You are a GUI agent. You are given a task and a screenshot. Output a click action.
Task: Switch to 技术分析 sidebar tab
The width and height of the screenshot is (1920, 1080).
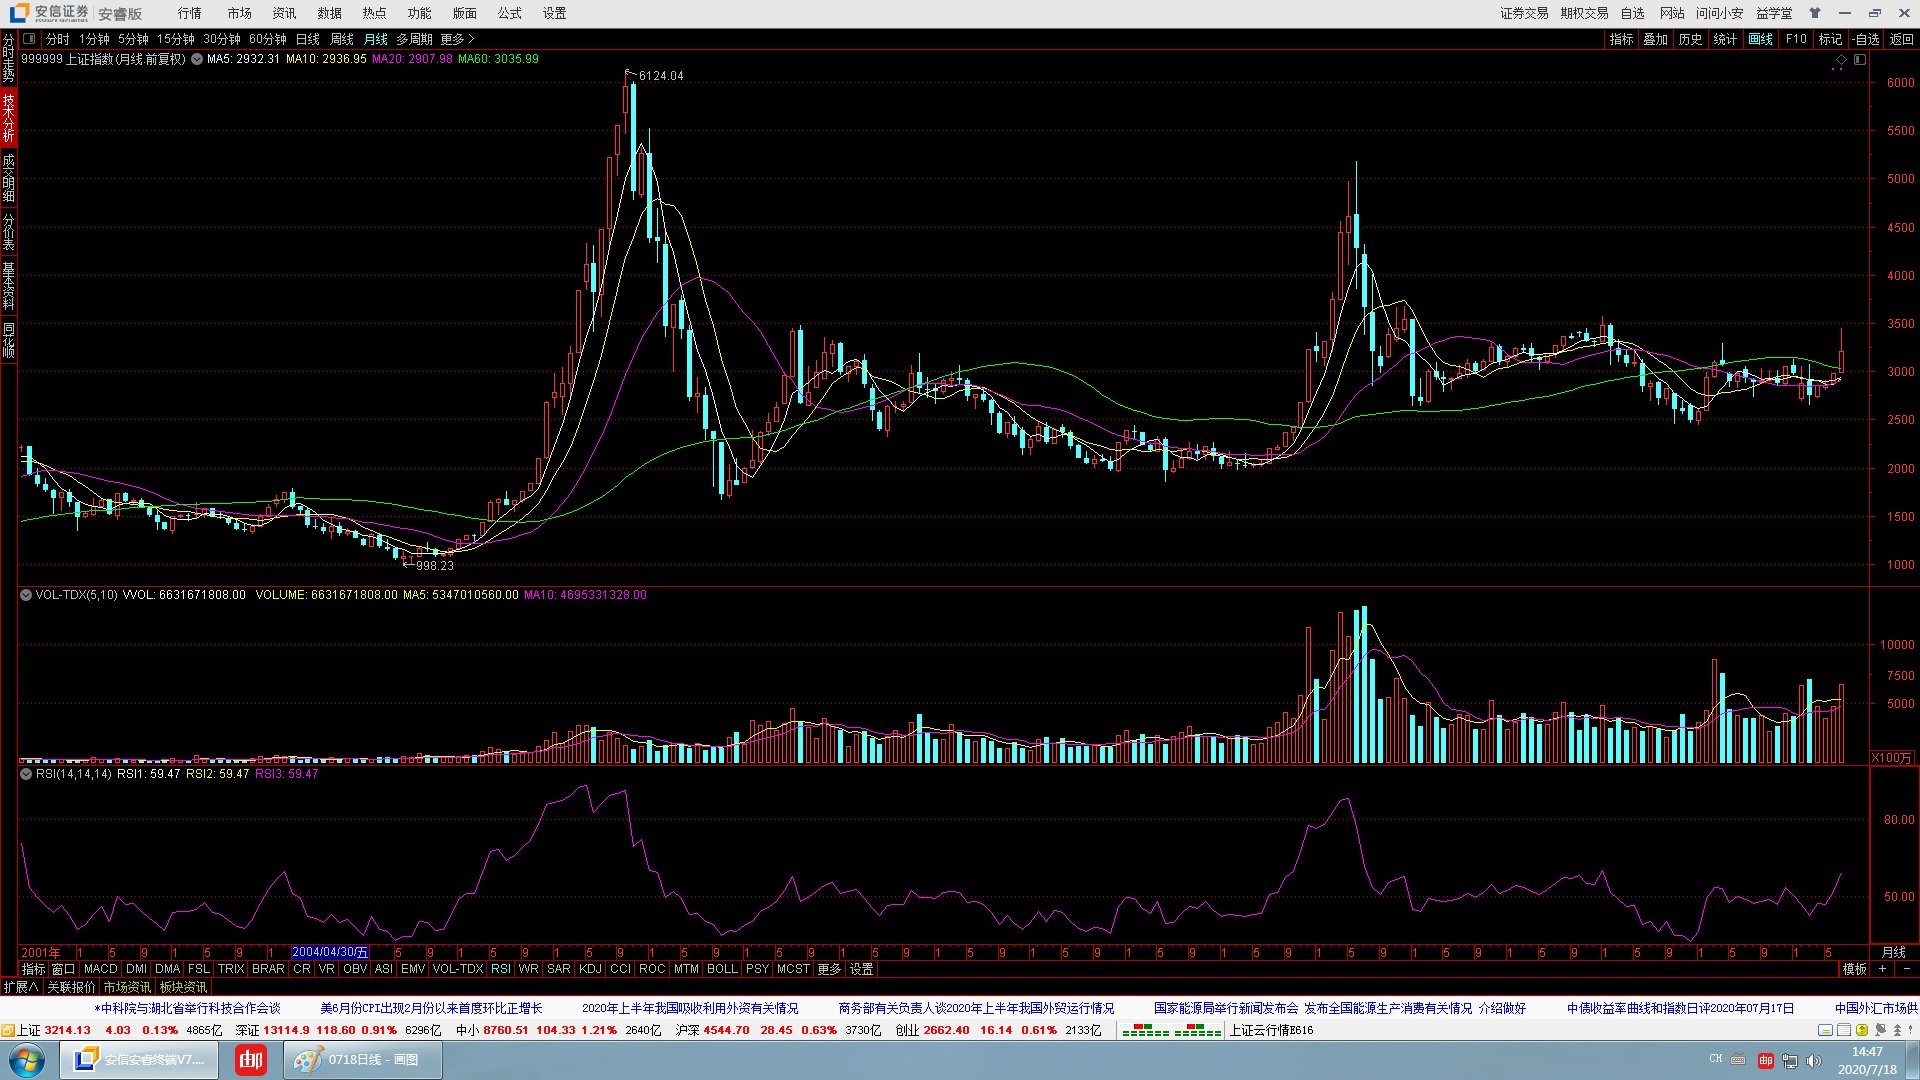[x=8, y=116]
